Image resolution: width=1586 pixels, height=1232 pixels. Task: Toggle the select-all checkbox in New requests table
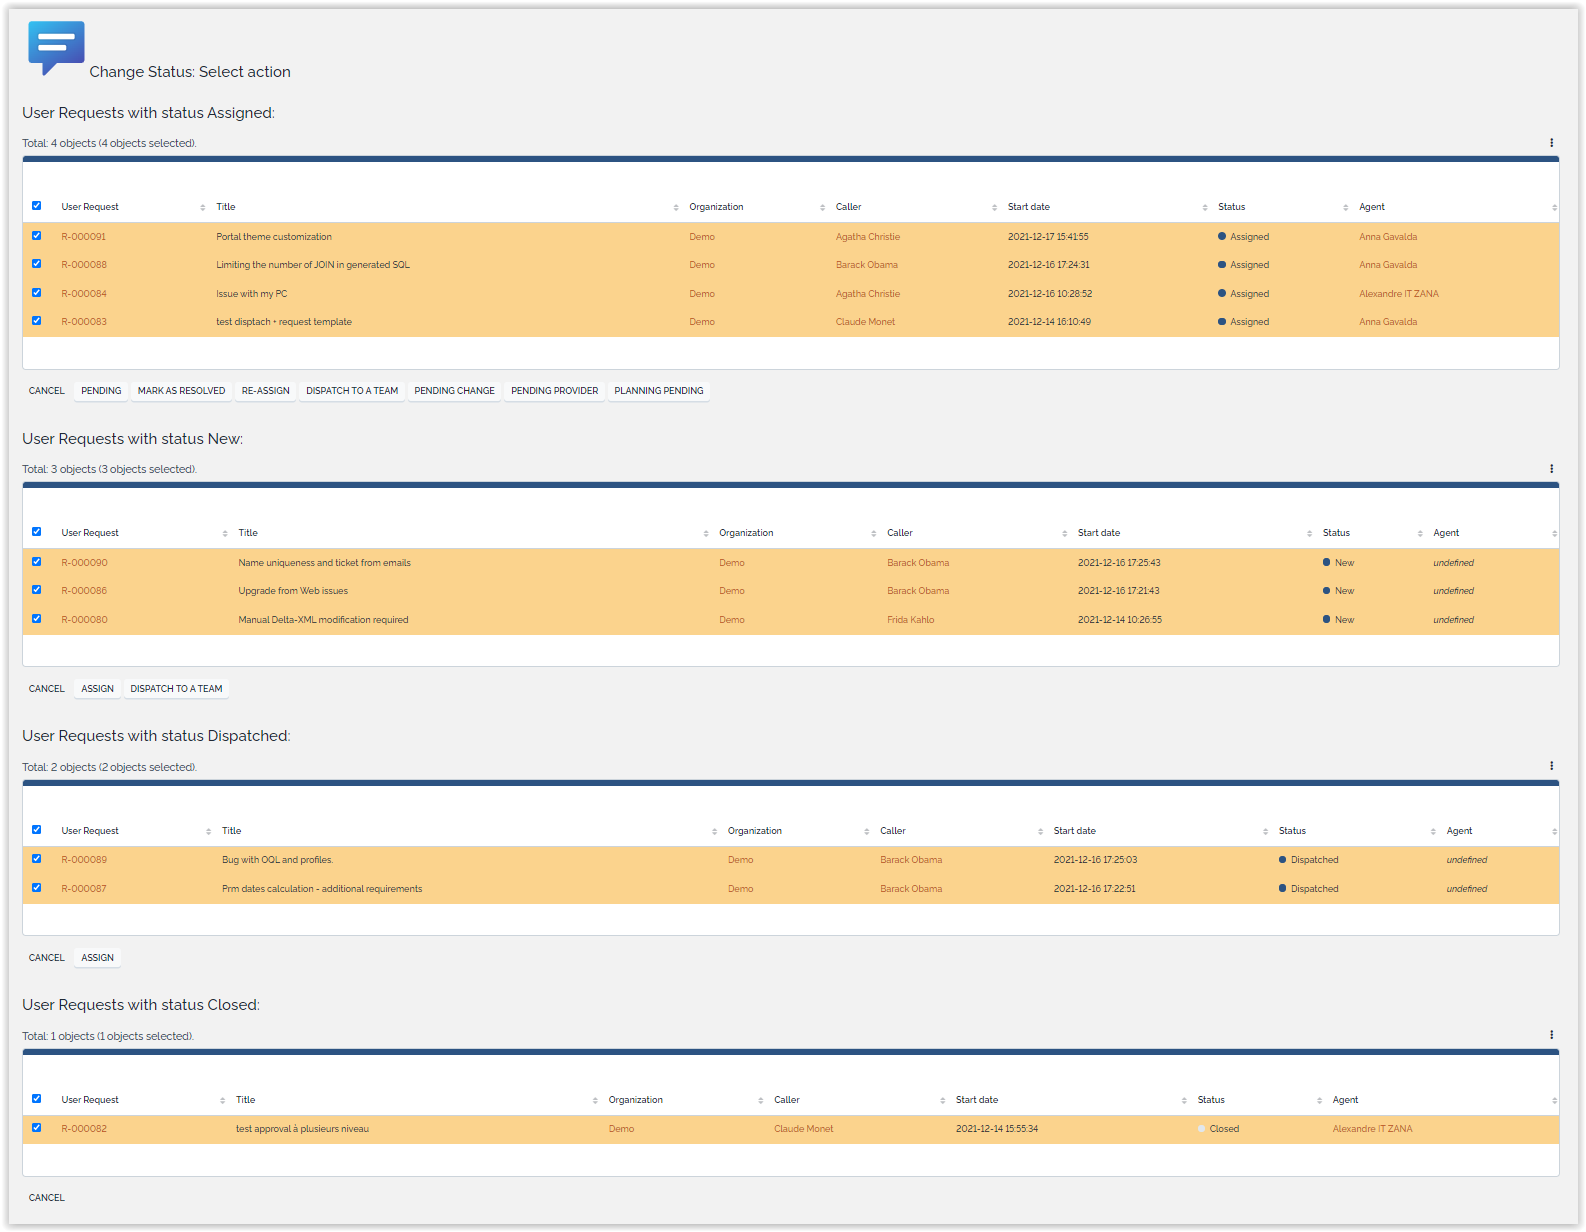(x=37, y=532)
